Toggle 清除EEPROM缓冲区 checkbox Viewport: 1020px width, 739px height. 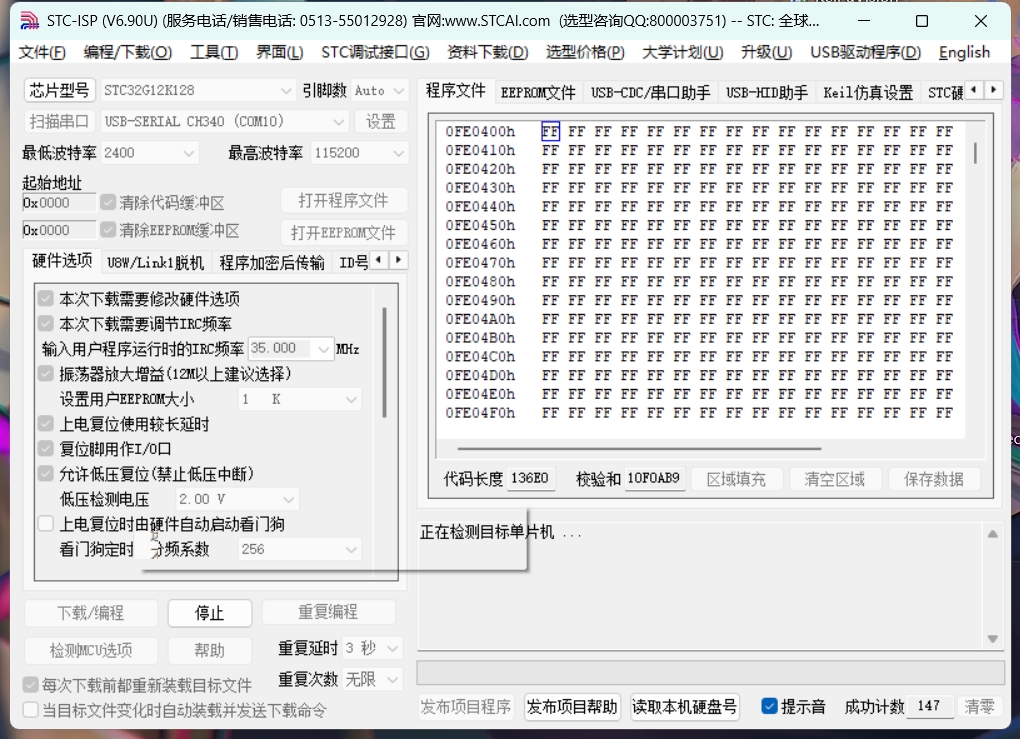pos(108,230)
